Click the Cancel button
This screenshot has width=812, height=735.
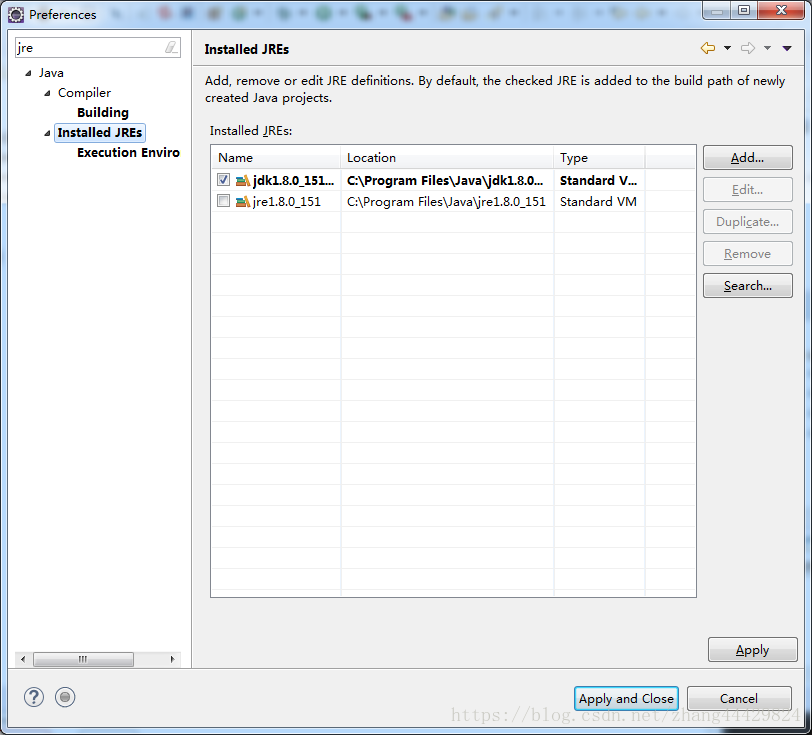click(x=739, y=698)
